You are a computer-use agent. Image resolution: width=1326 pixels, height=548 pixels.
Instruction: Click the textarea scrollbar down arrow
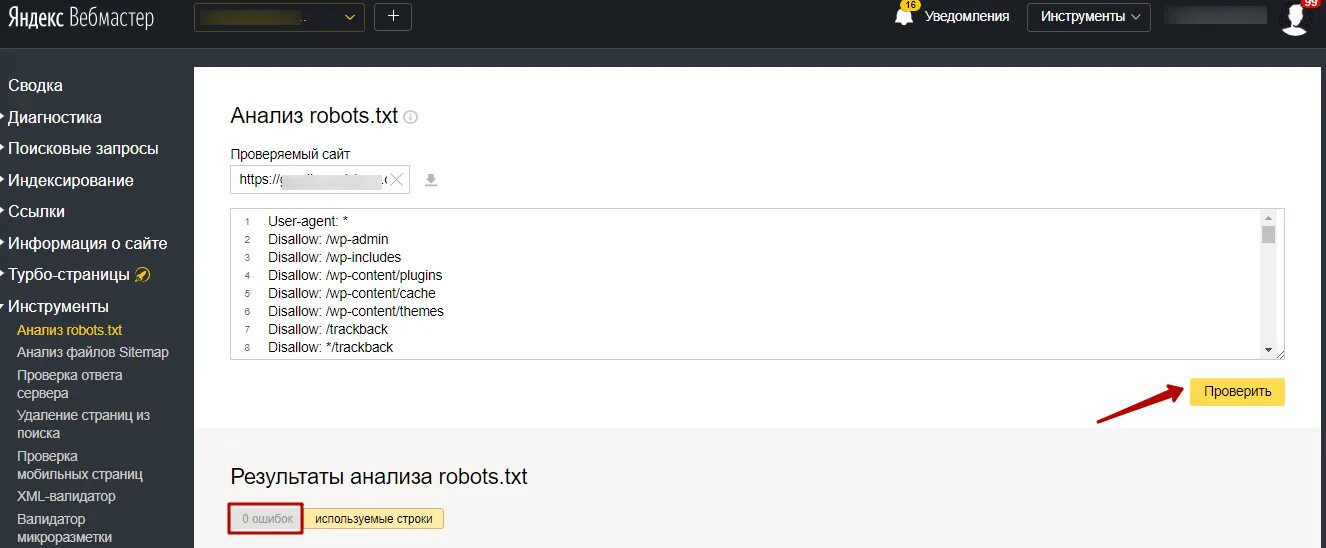(x=1268, y=350)
